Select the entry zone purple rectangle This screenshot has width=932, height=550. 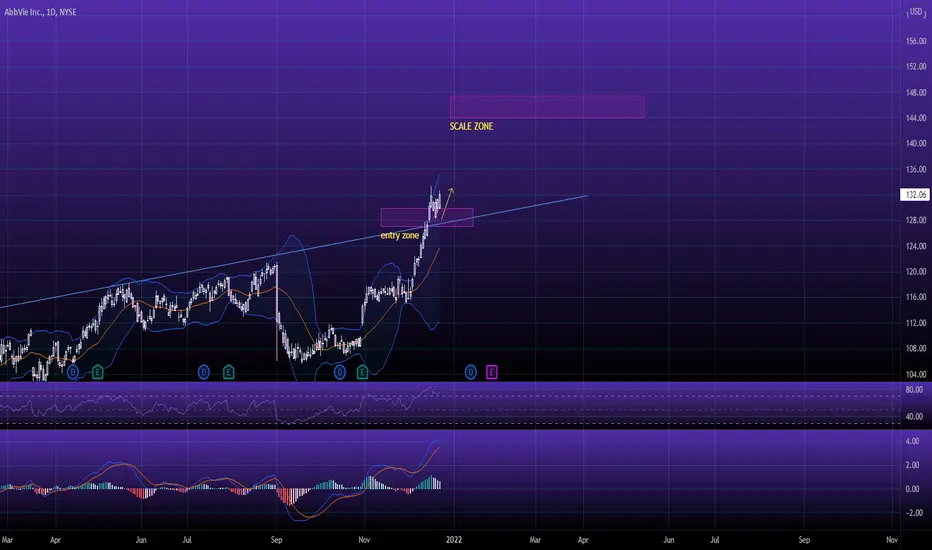pos(427,217)
